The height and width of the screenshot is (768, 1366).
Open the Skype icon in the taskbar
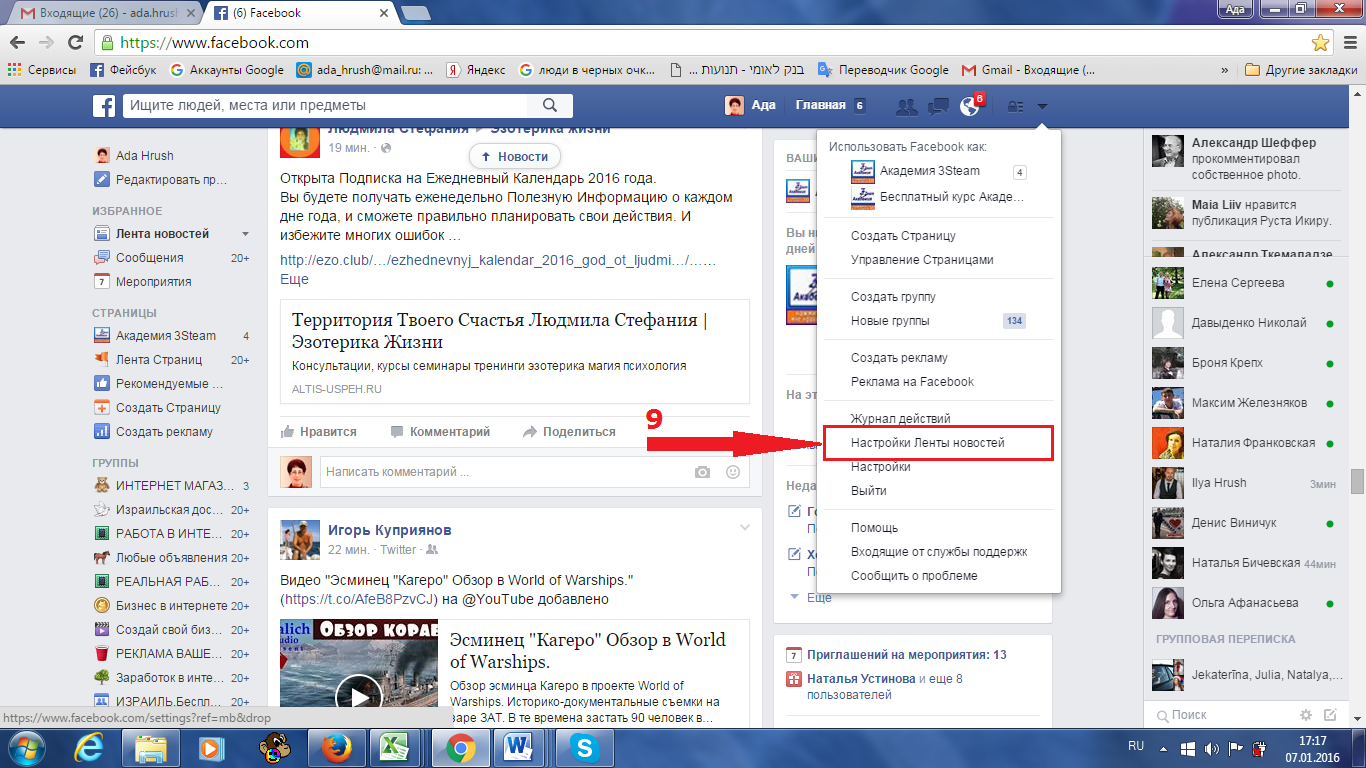click(584, 747)
